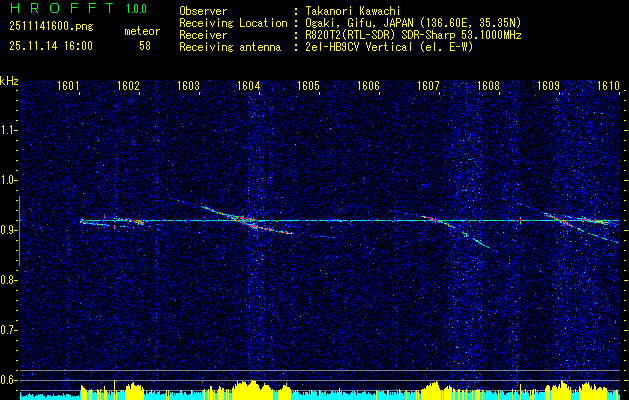The image size is (629, 400).
Task: Click the kHz axis unit label
Action: (x=9, y=81)
